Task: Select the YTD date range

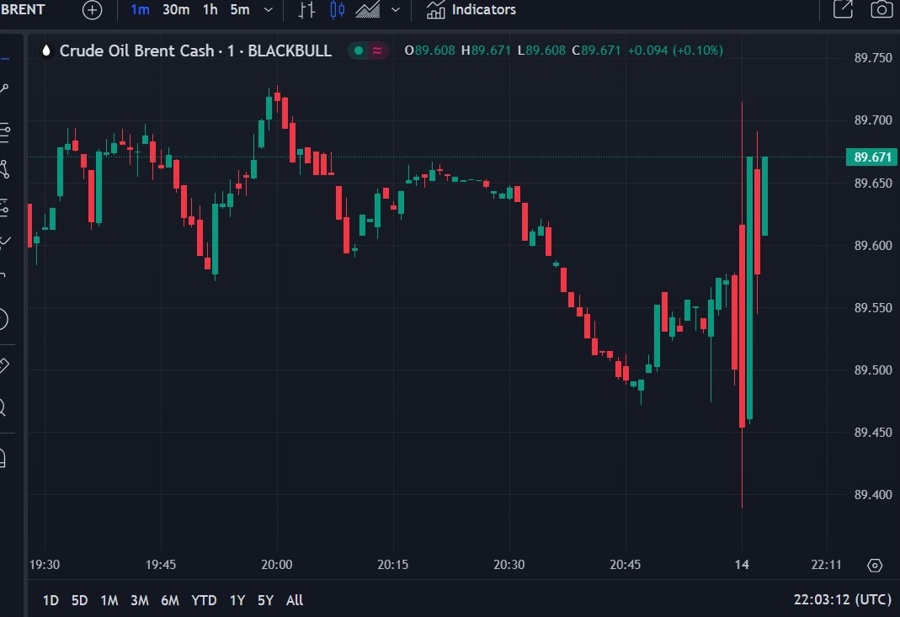Action: click(x=204, y=600)
